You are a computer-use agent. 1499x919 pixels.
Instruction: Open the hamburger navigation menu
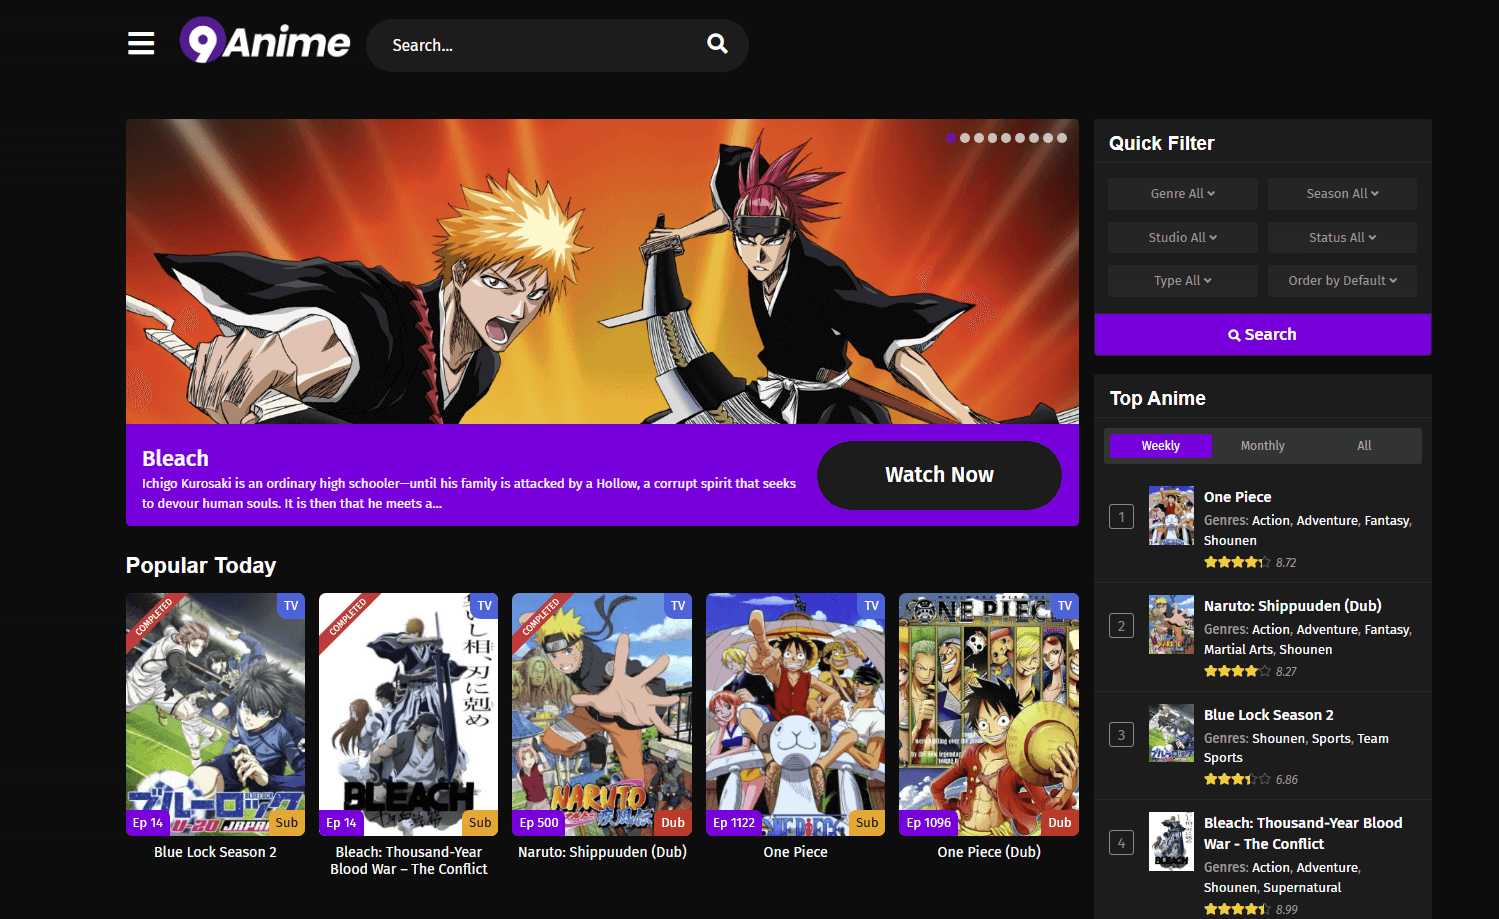pos(141,44)
